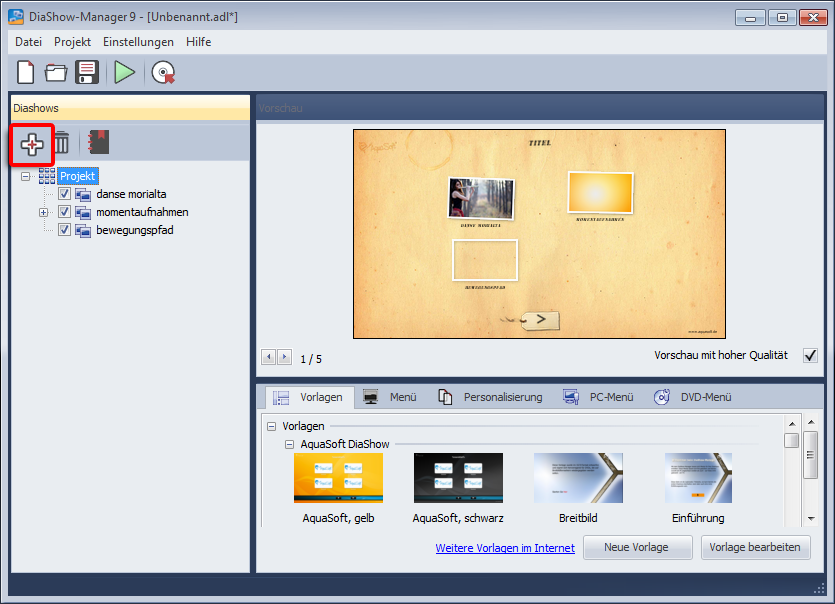Start playback with the green play icon
The width and height of the screenshot is (835, 604).
(x=124, y=72)
